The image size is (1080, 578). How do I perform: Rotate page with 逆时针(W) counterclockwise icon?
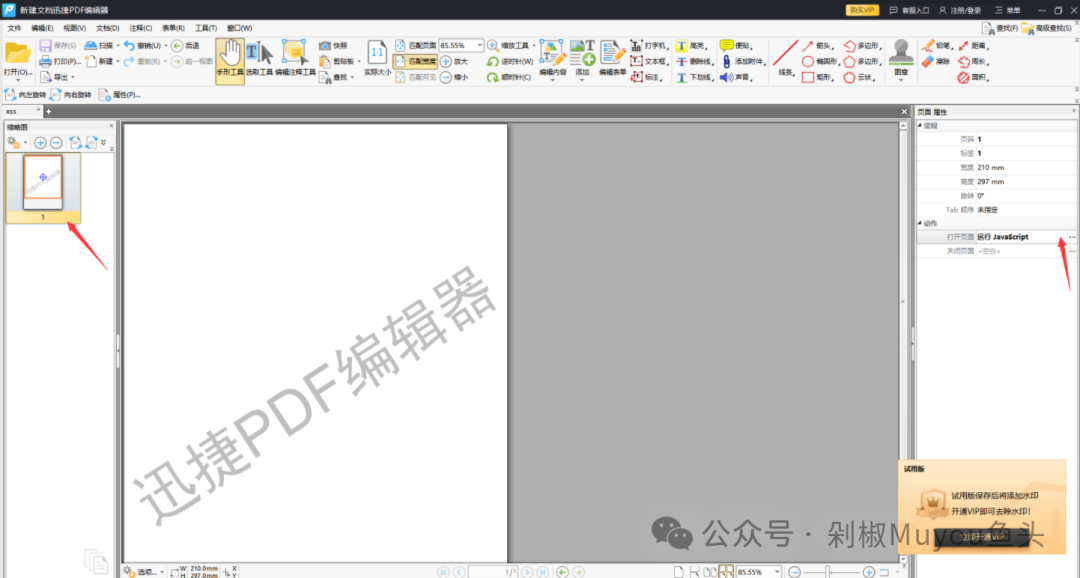point(492,61)
